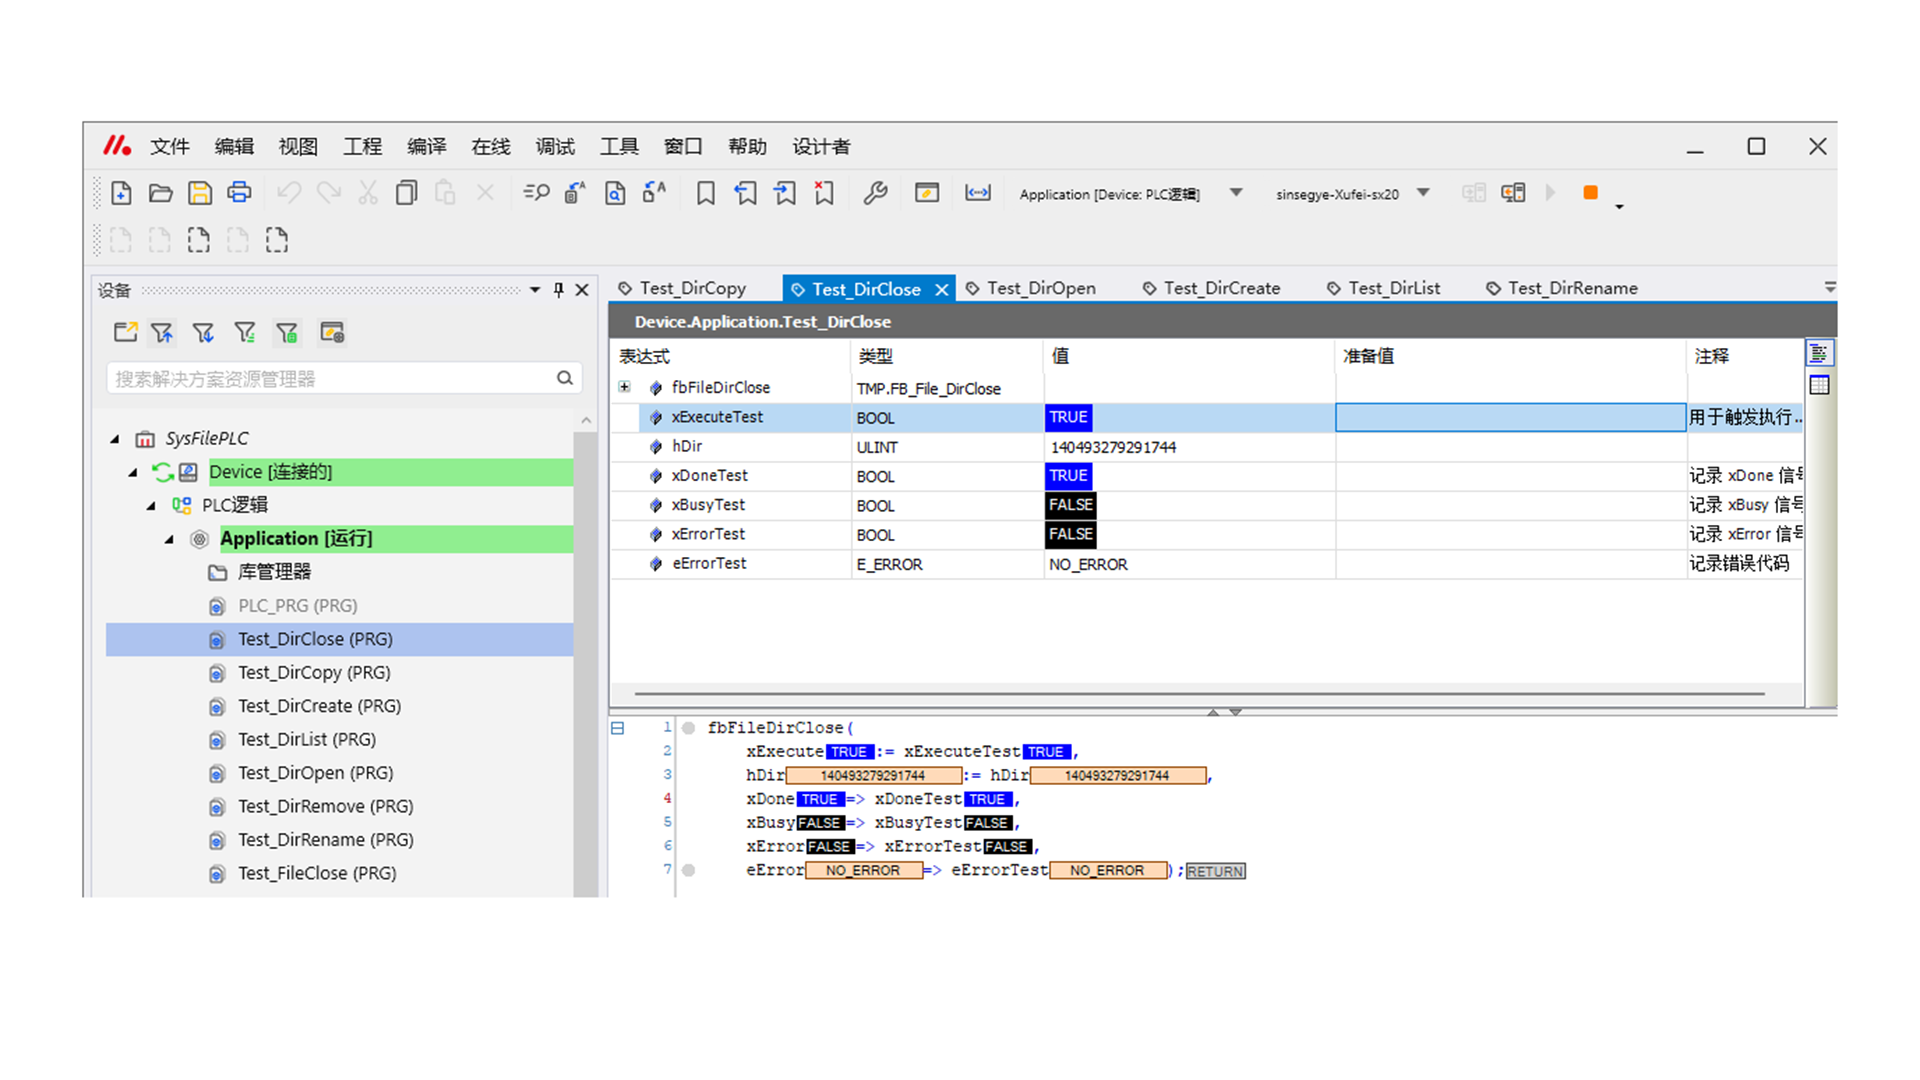Open the Find search-lines icon
The height and width of the screenshot is (1080, 1920).
point(536,193)
